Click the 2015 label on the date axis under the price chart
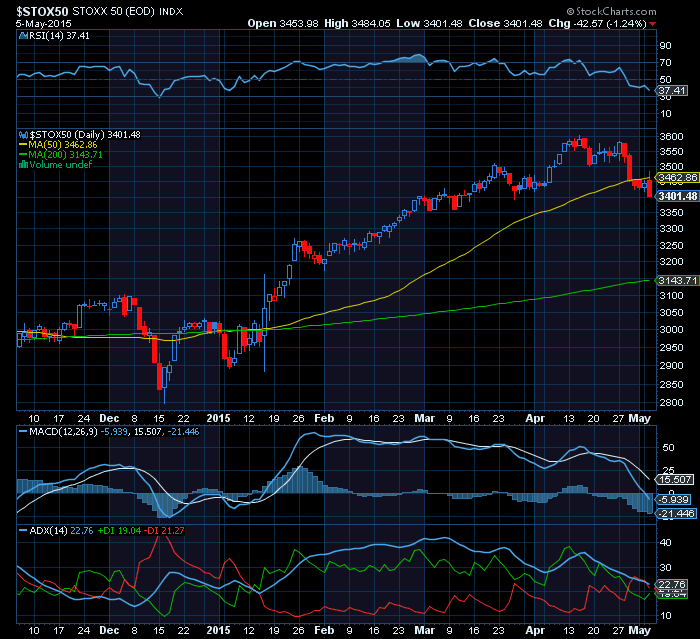 click(x=218, y=418)
